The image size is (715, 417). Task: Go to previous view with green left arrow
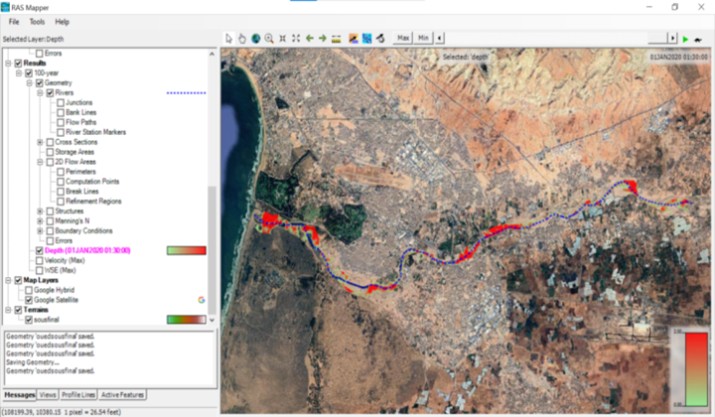[x=310, y=39]
